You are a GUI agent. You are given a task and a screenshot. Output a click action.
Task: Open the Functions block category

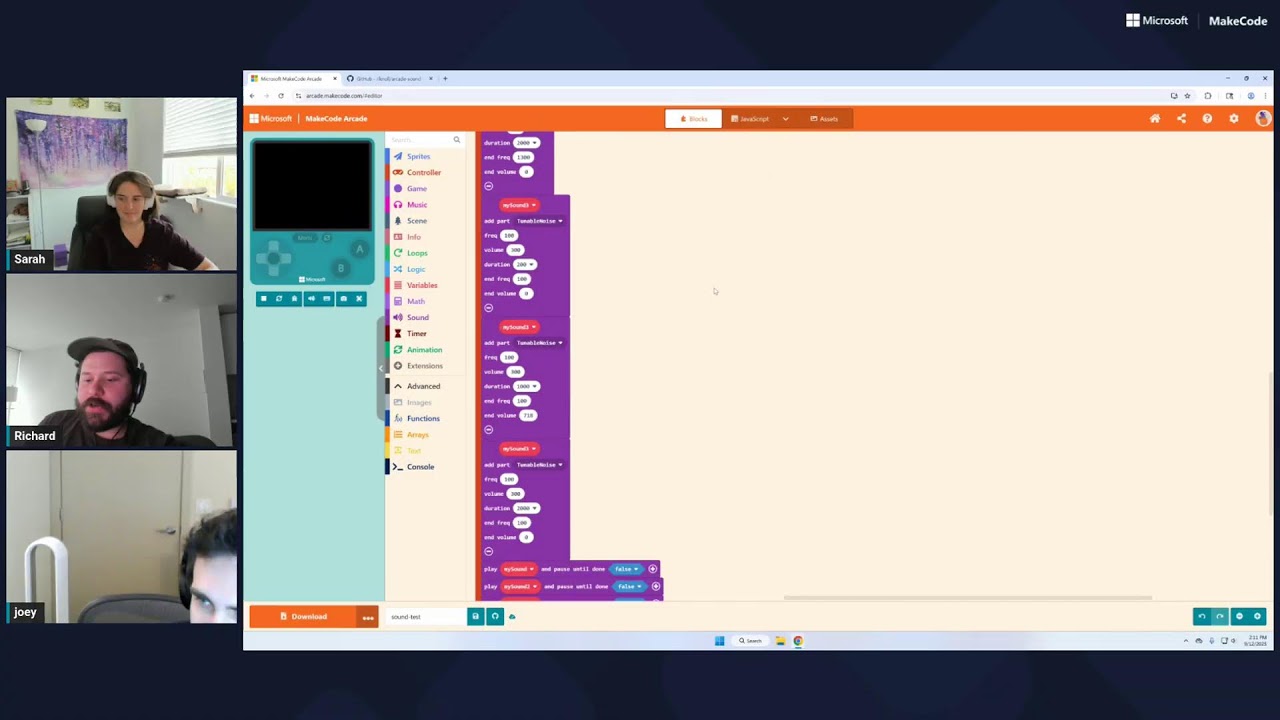[422, 418]
